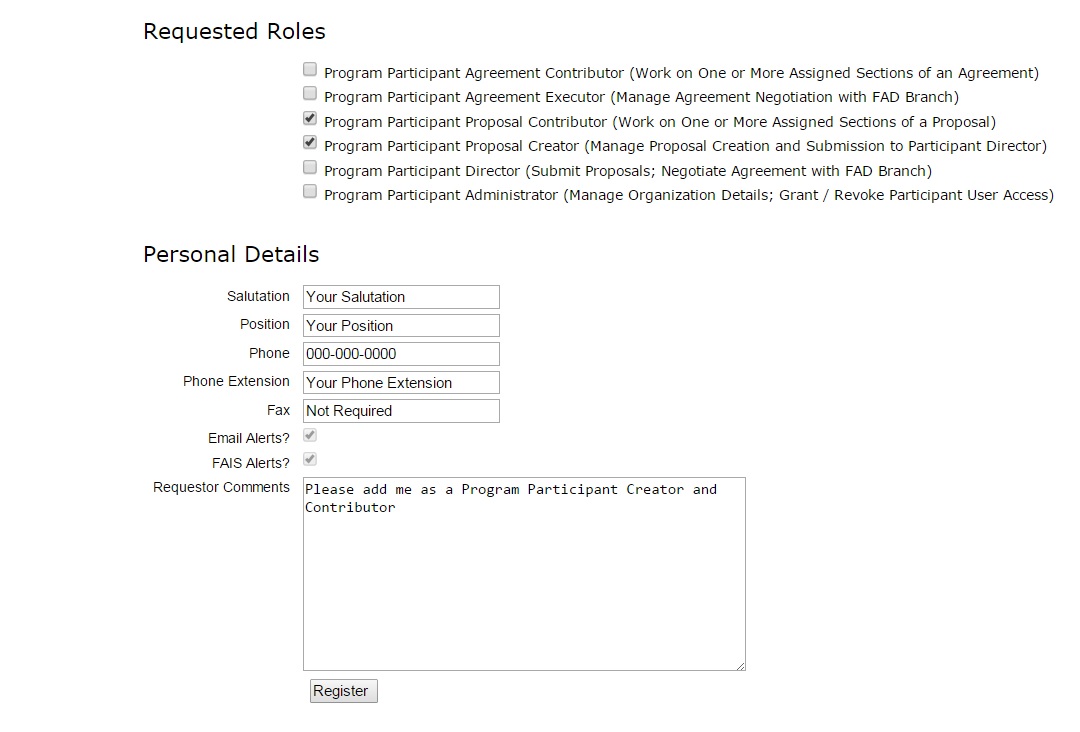The image size is (1080, 732).
Task: Tick the Program Participant Director checkbox
Action: (310, 168)
